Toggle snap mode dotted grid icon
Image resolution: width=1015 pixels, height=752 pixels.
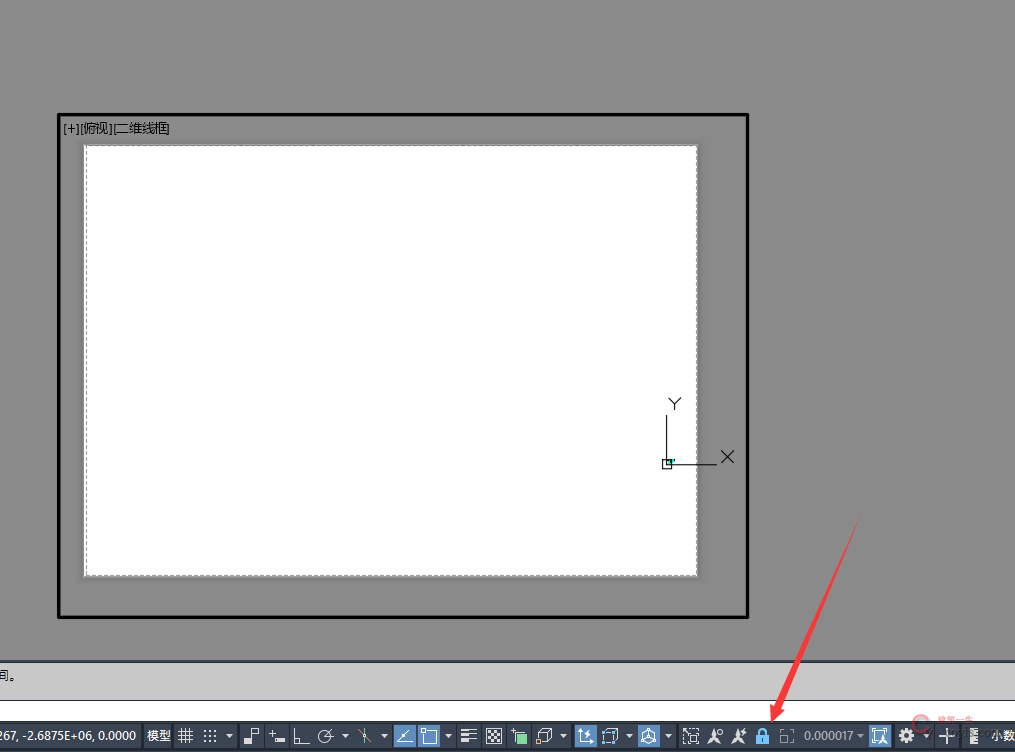pos(210,737)
